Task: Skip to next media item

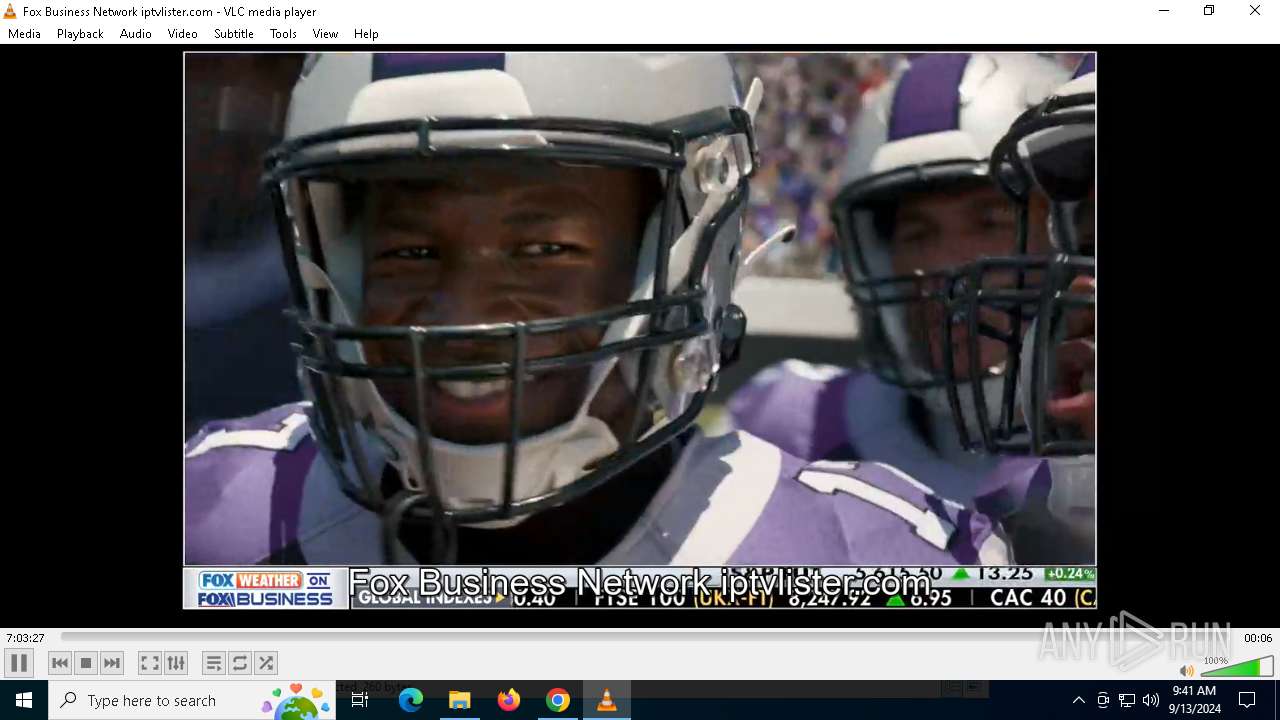Action: pyautogui.click(x=112, y=663)
